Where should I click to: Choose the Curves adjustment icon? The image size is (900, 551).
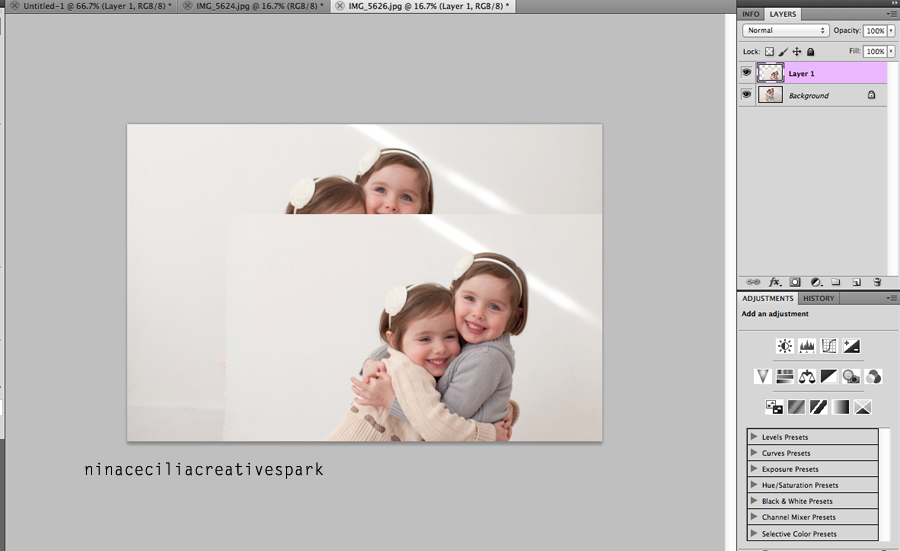click(829, 346)
